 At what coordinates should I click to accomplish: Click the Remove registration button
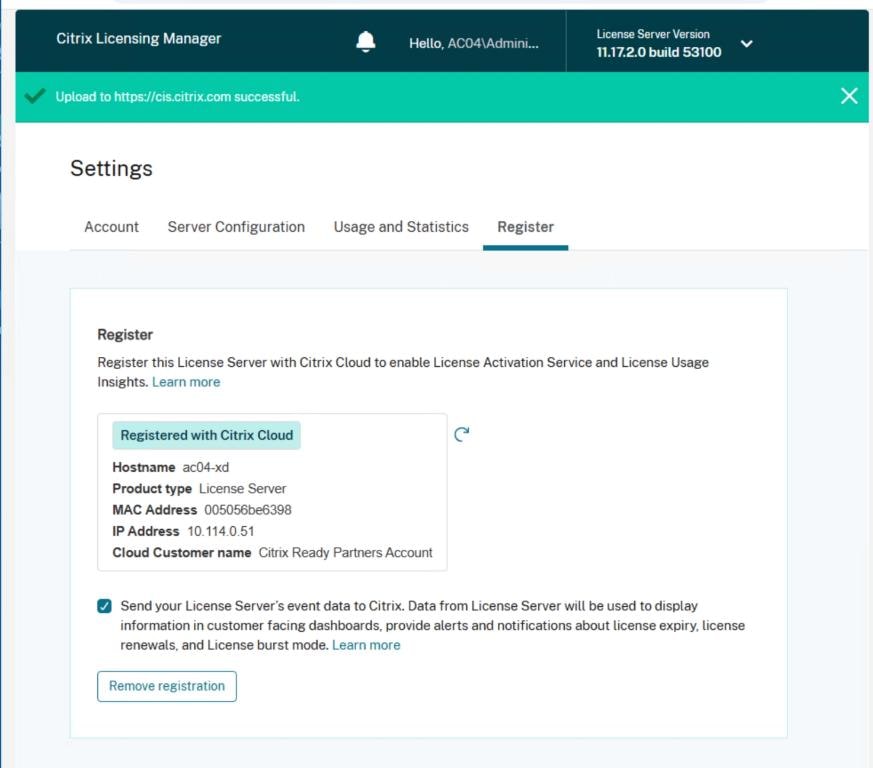tap(167, 686)
